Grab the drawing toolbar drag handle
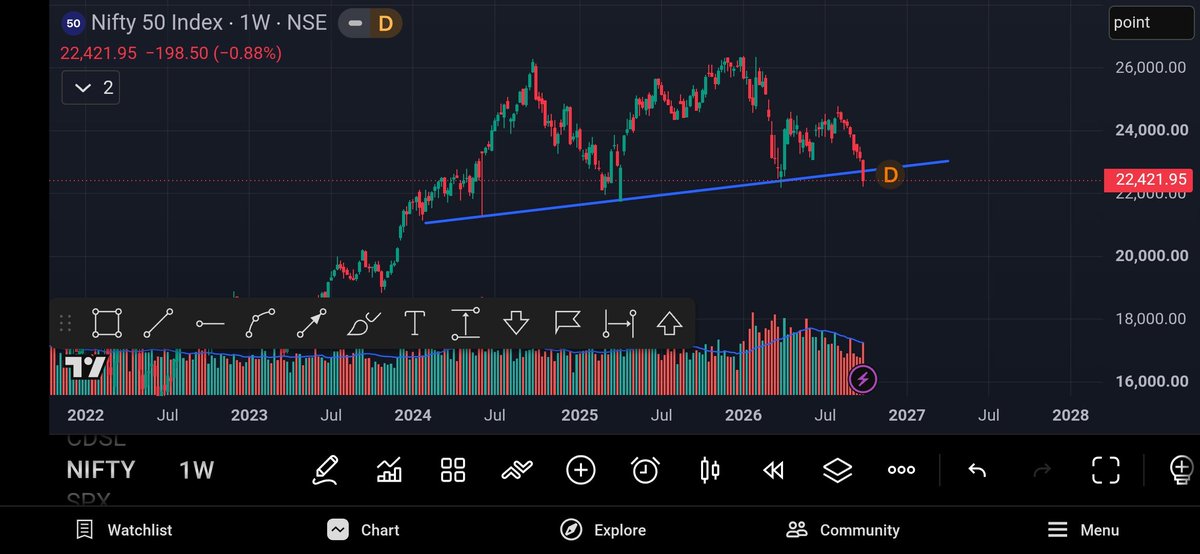Viewport: 1200px width, 554px height. pos(66,323)
